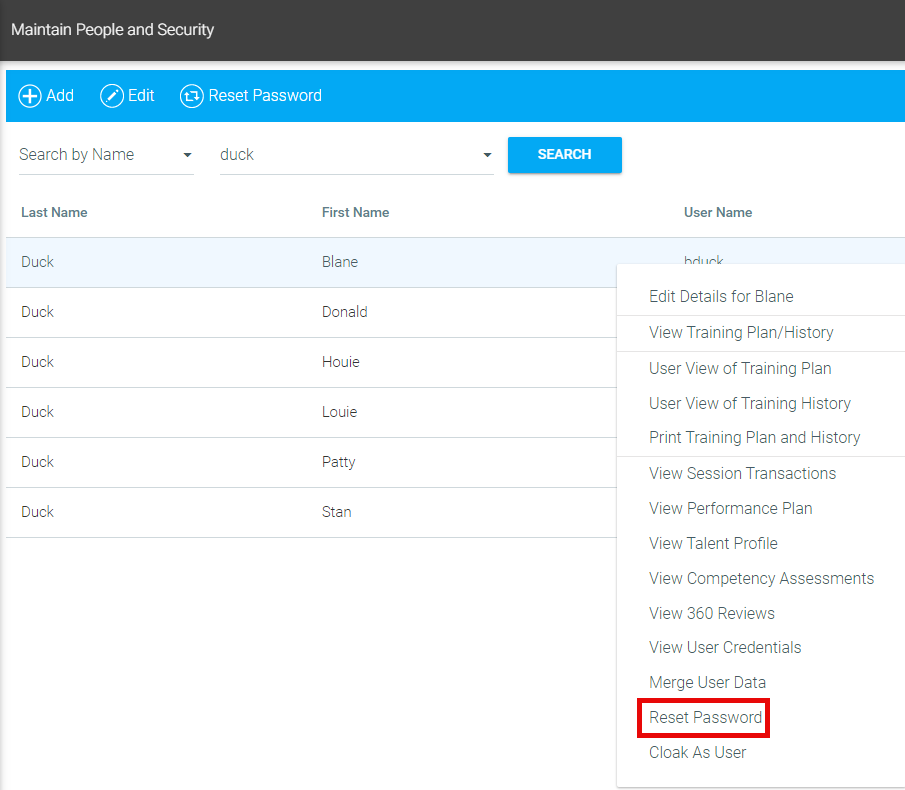This screenshot has height=790, width=905.
Task: Click the Add plus icon
Action: (x=30, y=96)
